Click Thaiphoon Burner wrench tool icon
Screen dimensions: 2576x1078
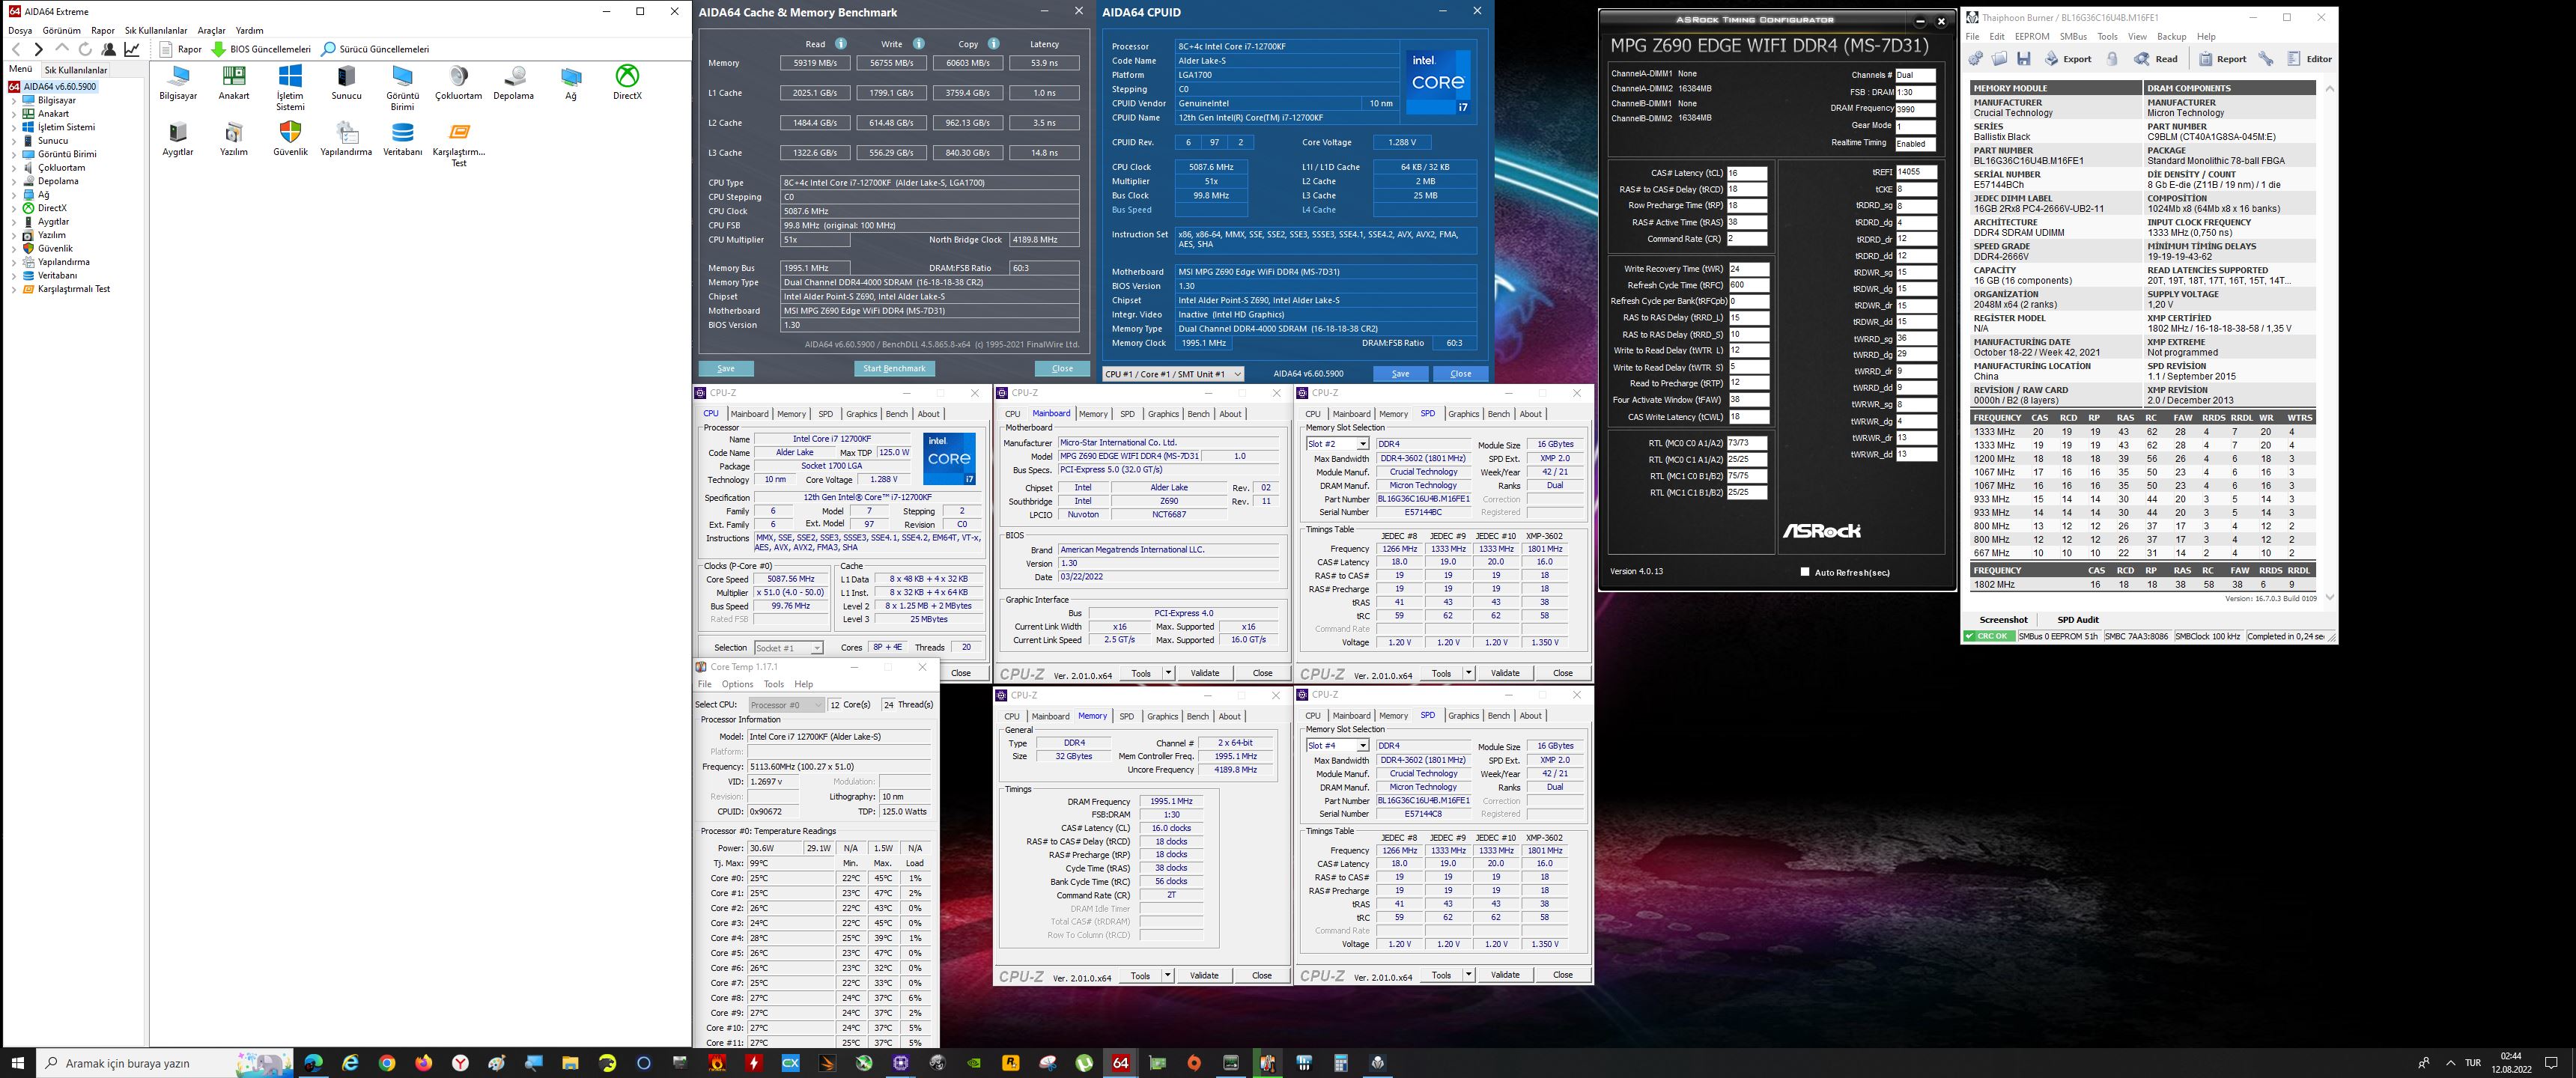[2266, 59]
